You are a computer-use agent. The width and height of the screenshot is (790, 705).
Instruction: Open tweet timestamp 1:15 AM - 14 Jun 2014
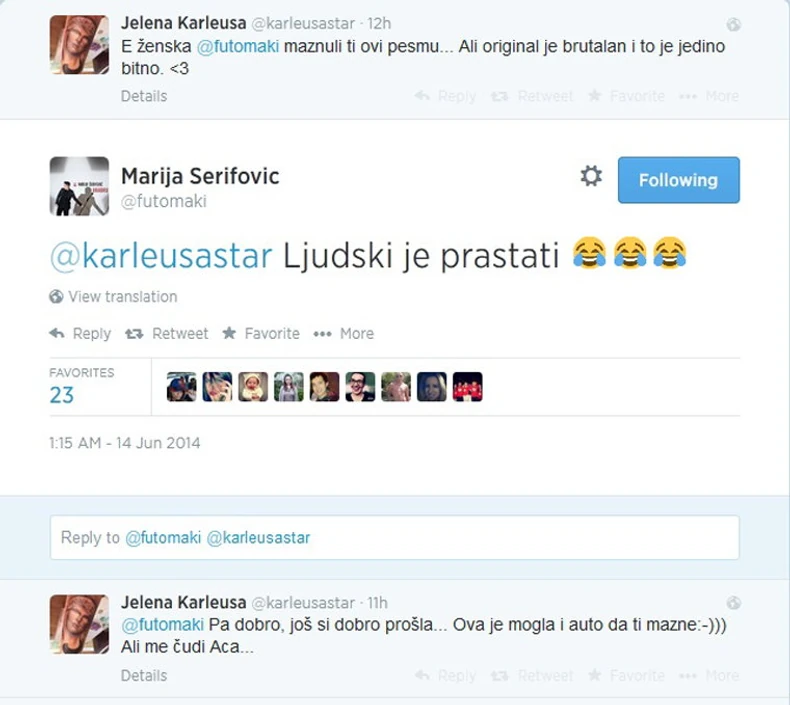(x=124, y=443)
